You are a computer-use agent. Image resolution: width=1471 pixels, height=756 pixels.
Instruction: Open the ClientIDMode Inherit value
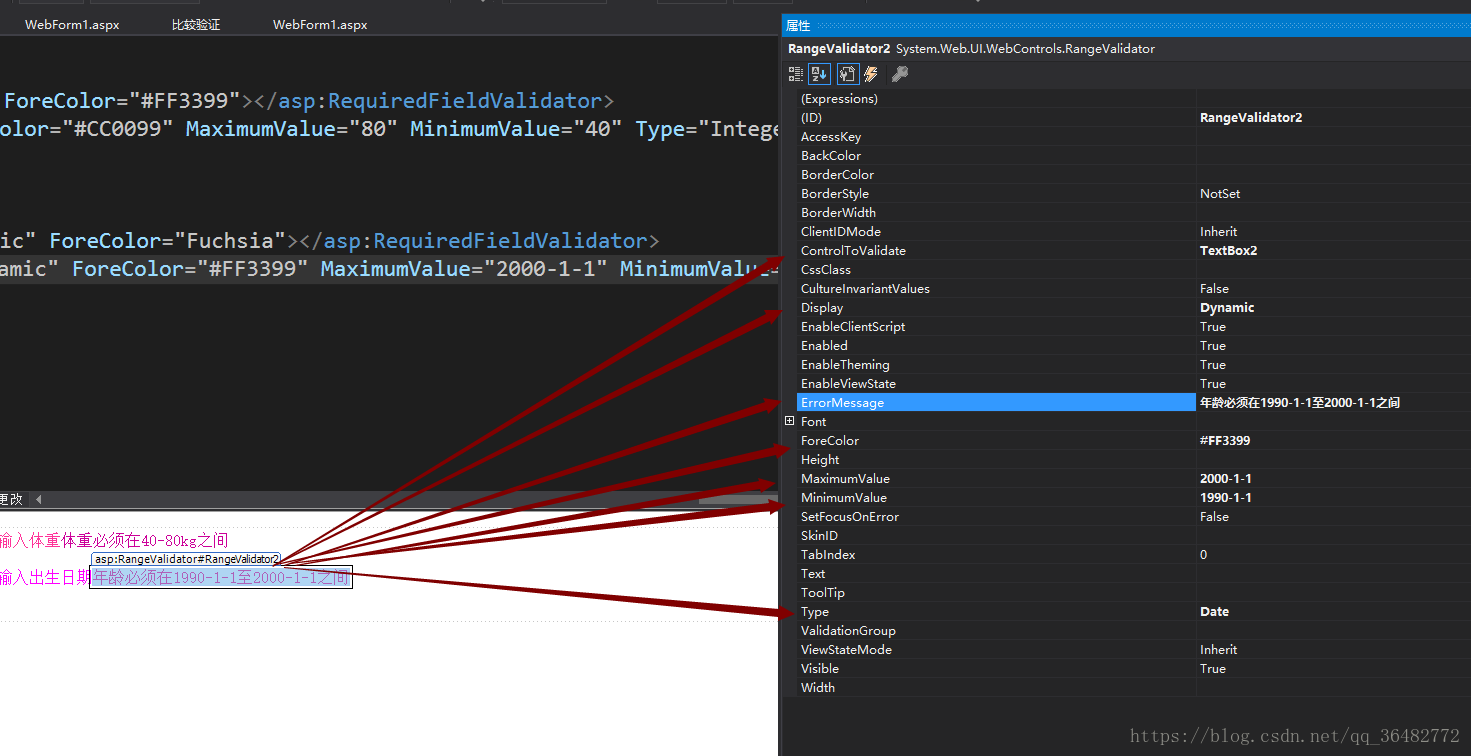(x=1218, y=232)
